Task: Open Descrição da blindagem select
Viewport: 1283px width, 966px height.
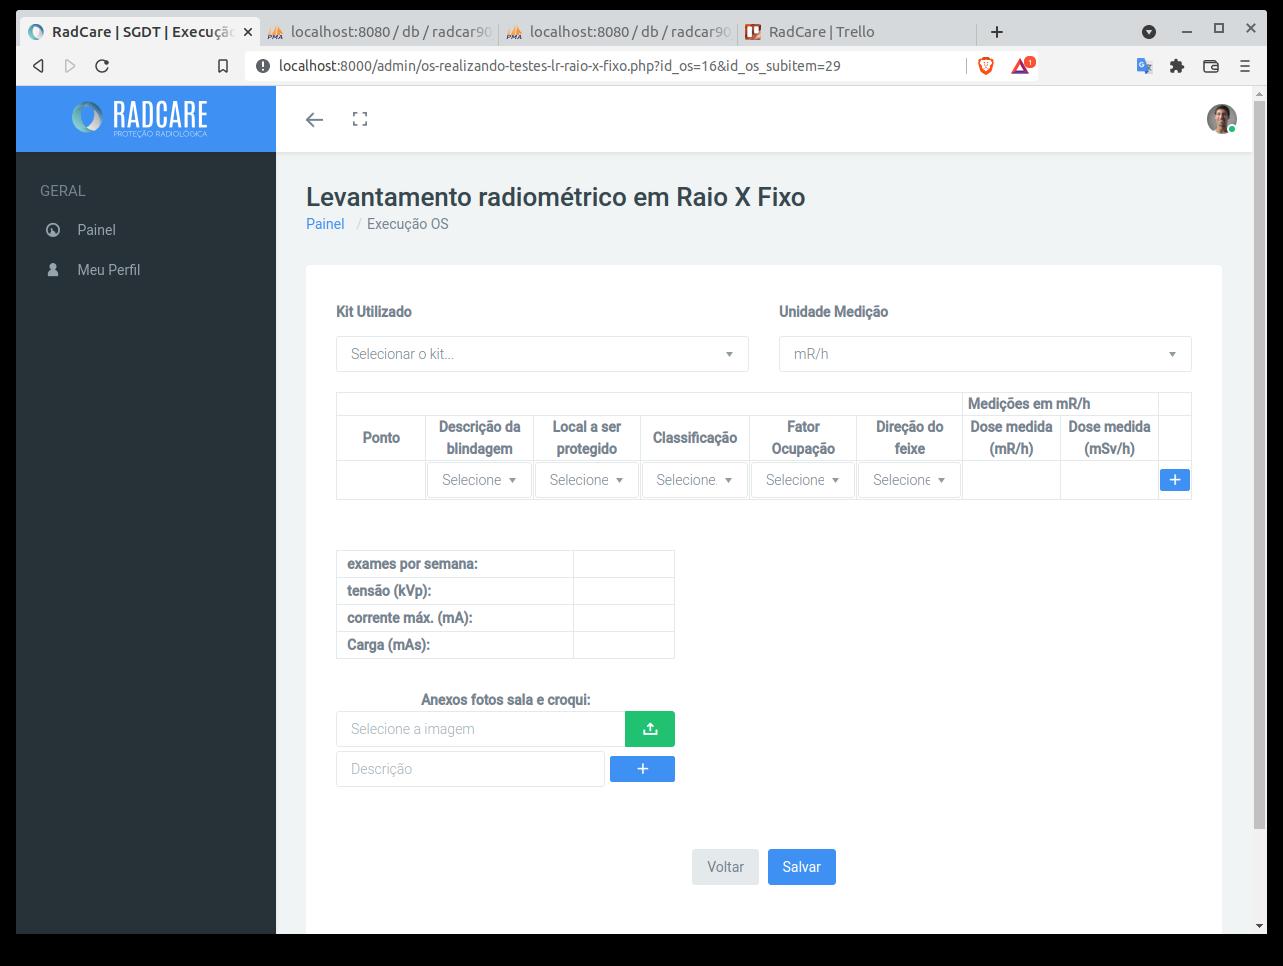Action: pos(479,480)
